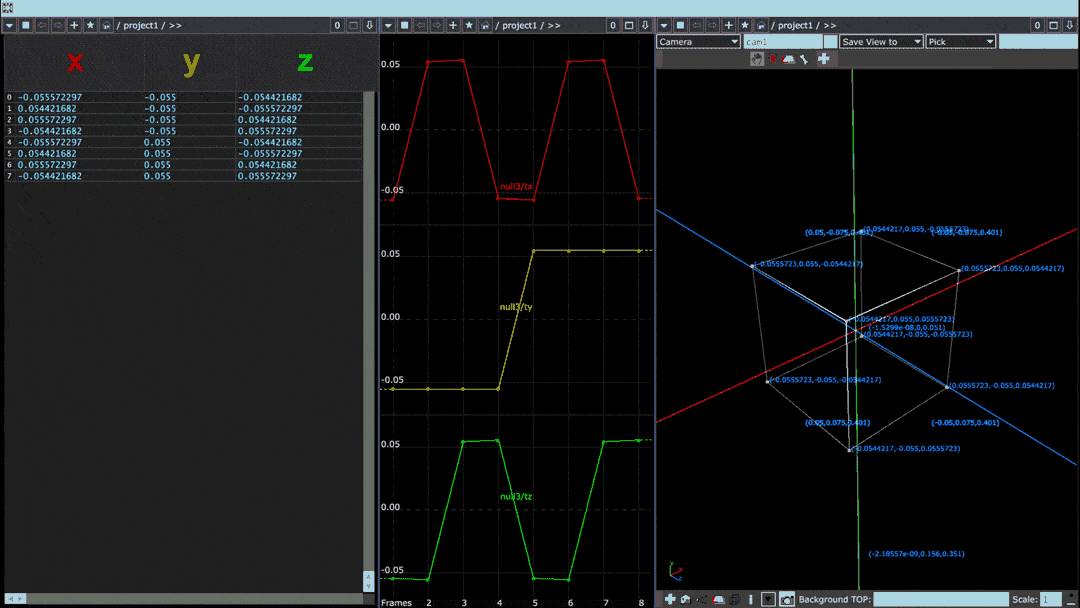Click the bottom toolbar plus cross icon
Screen dimensions: 1080x608
[670, 600]
